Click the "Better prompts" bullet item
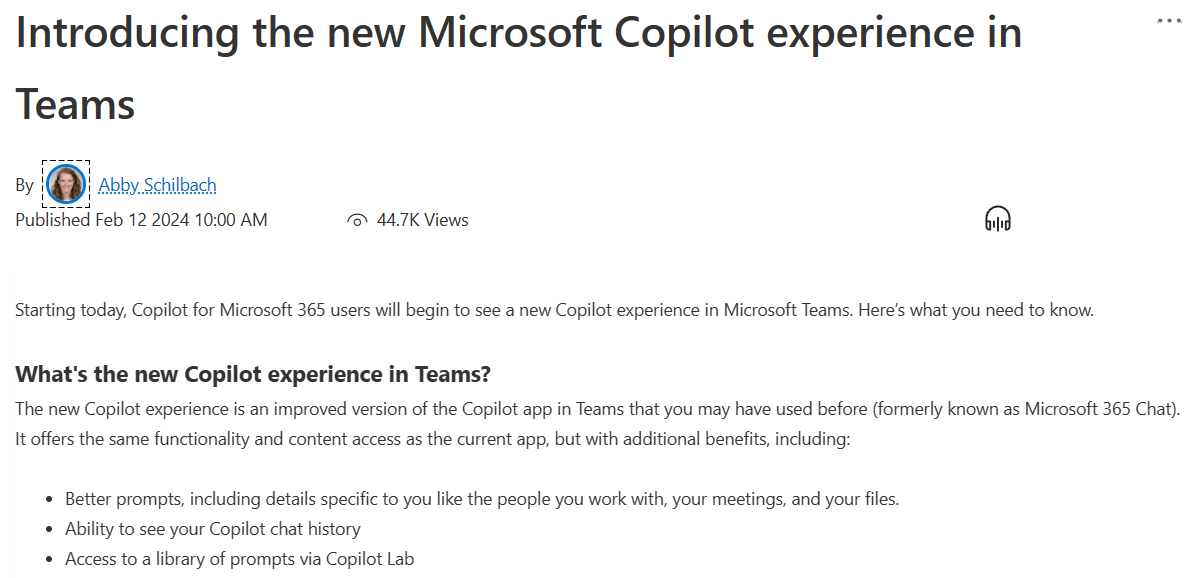 coord(482,499)
